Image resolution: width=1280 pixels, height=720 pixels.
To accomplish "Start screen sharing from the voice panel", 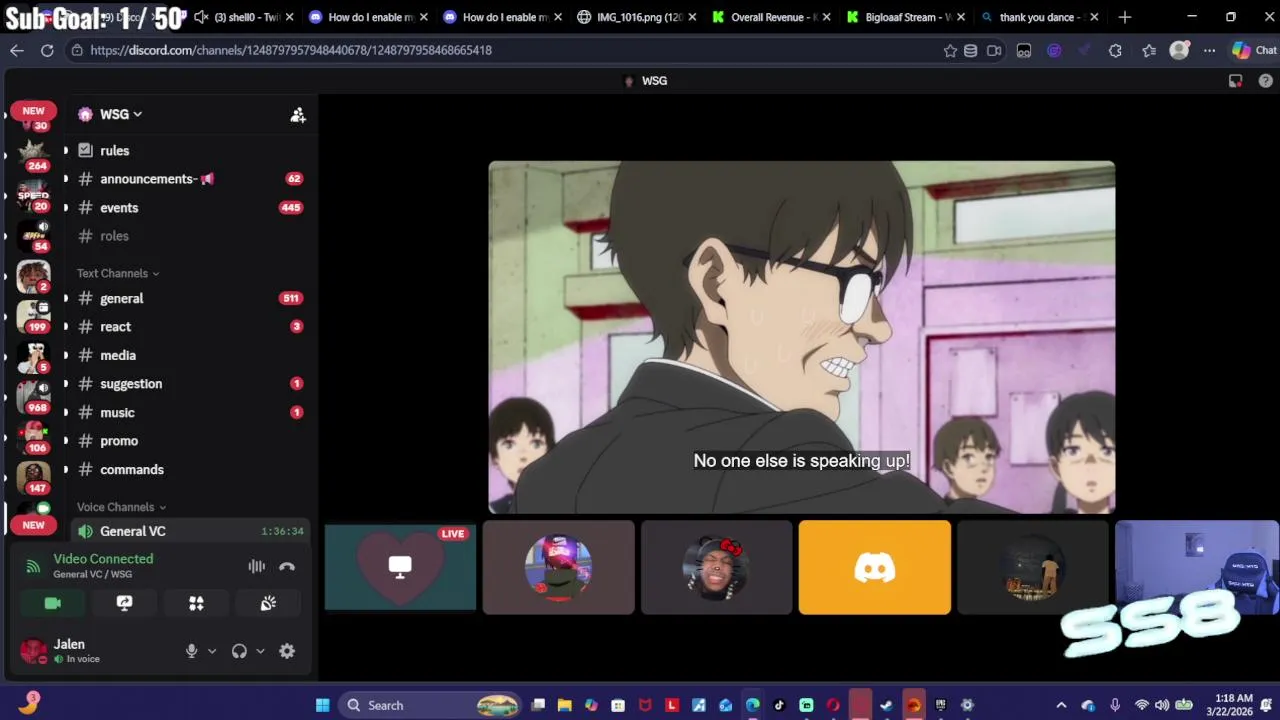I will 124,603.
